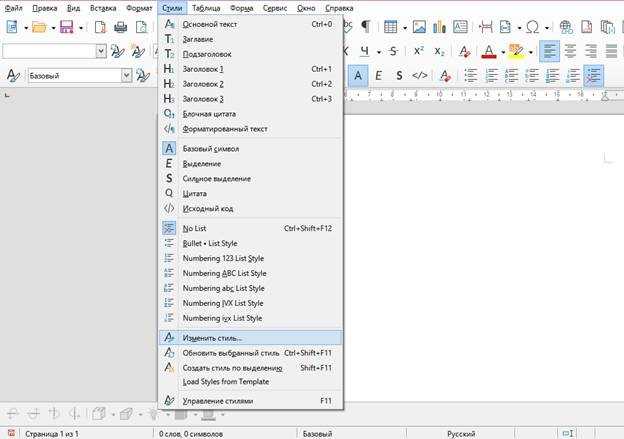Open the Таблица menu
The width and height of the screenshot is (624, 439).
tap(206, 8)
